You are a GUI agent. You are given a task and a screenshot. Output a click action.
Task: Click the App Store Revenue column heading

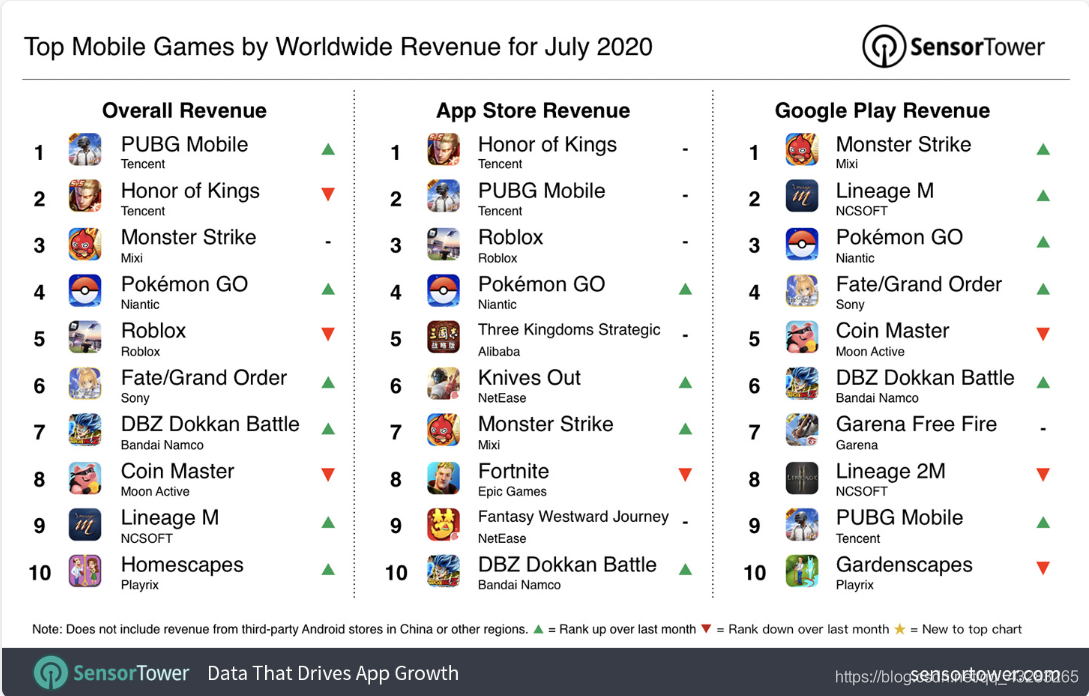[x=533, y=110]
